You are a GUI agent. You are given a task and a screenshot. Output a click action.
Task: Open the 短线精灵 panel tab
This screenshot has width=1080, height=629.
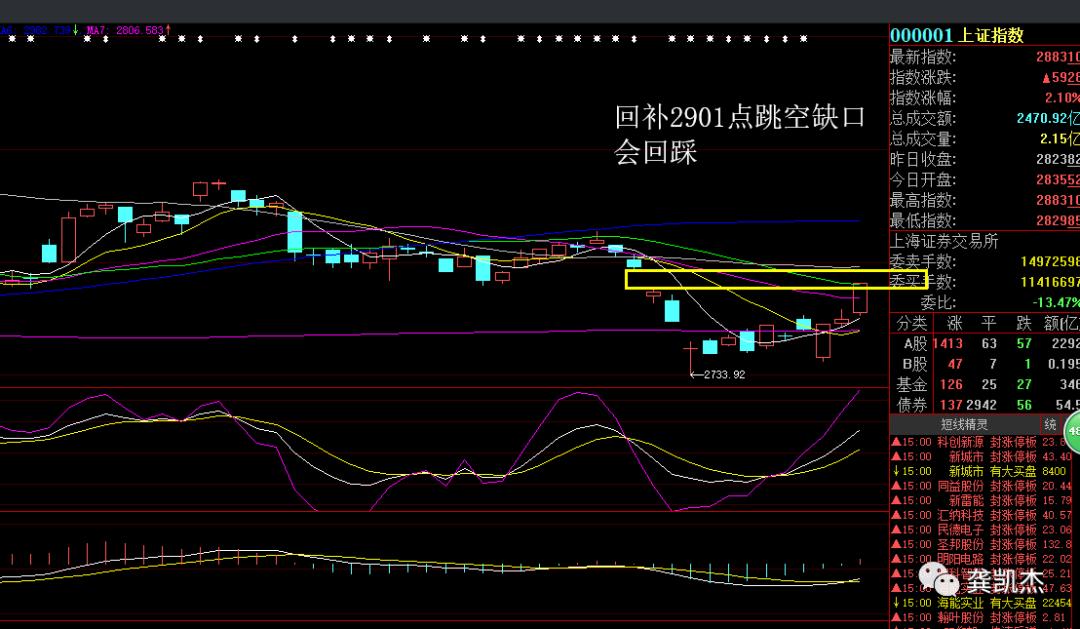[959, 425]
